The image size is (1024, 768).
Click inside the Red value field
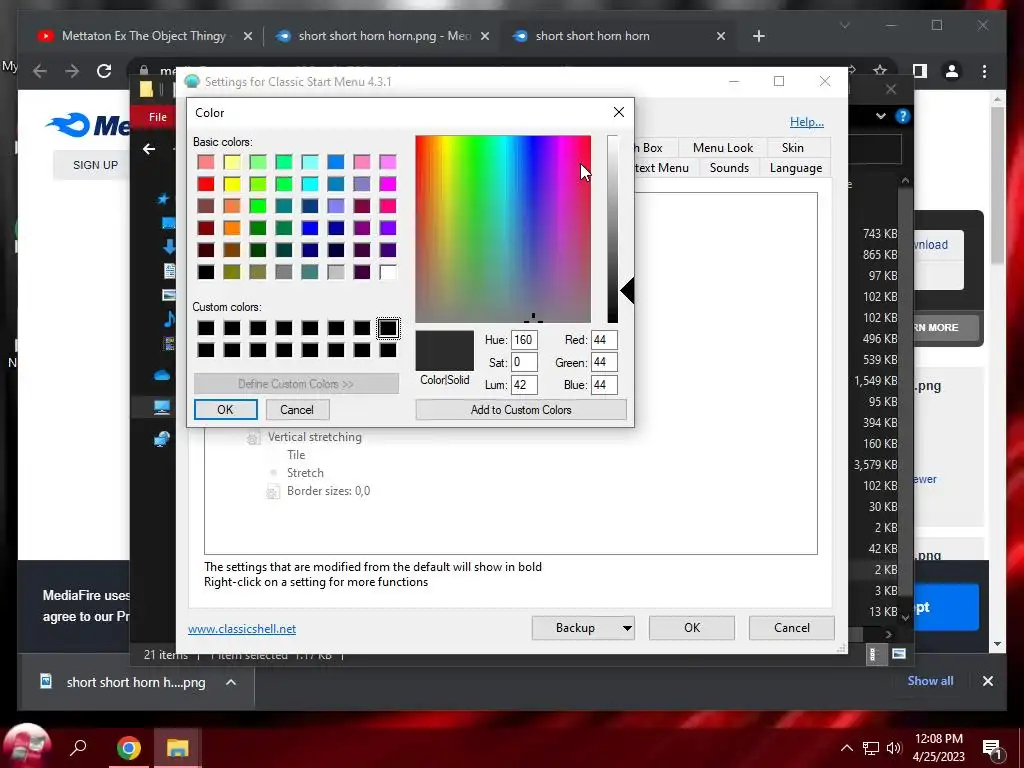(x=604, y=340)
